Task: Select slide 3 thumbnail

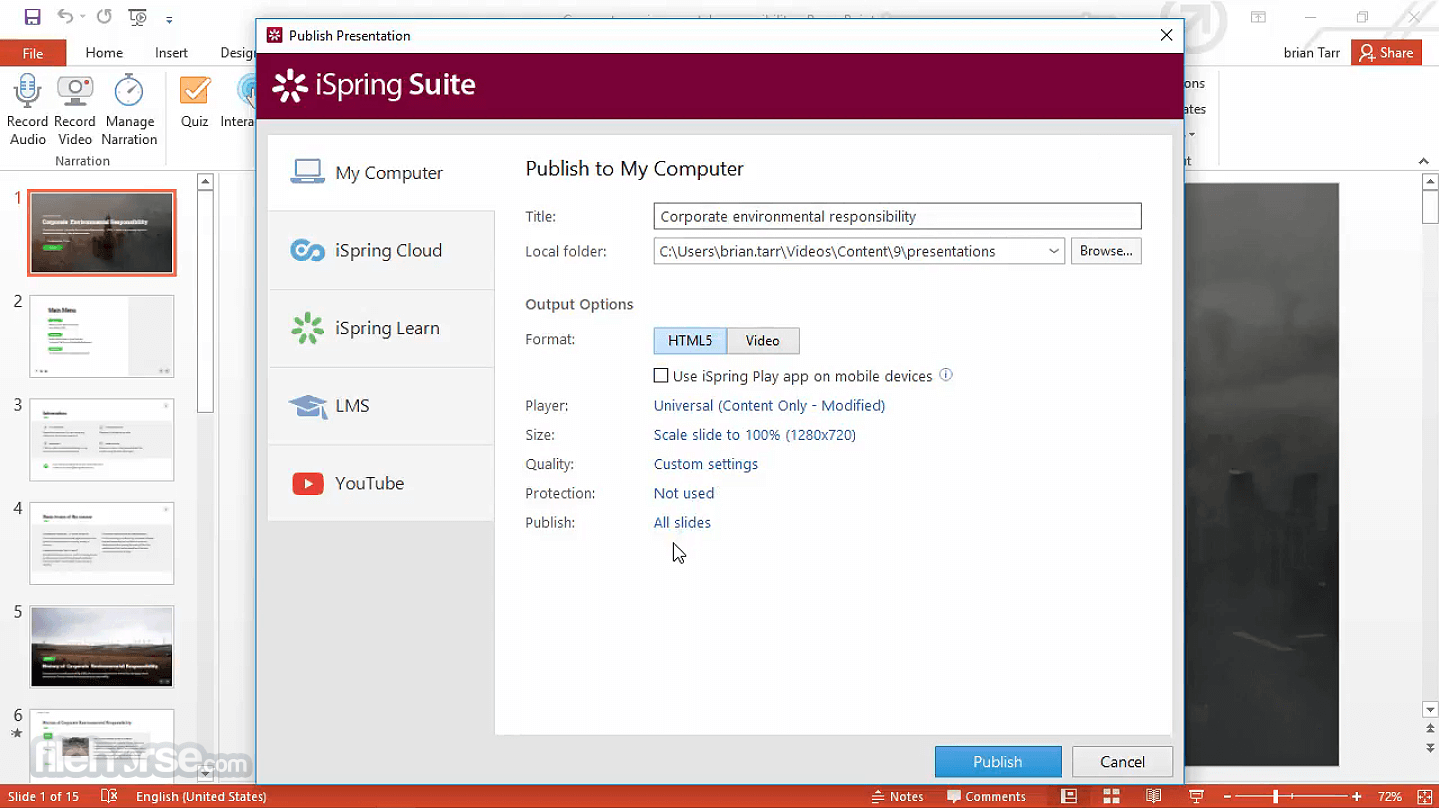Action: [x=102, y=440]
